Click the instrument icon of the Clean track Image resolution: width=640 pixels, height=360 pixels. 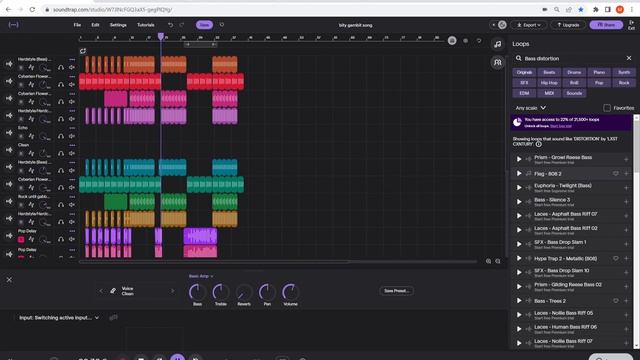point(9,150)
